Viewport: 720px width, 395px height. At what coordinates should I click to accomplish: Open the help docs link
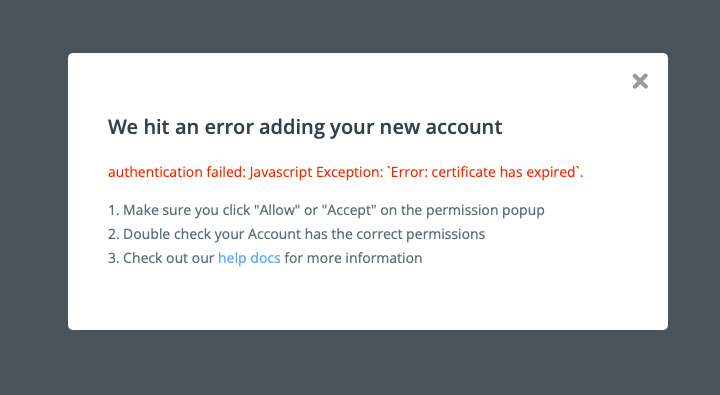[249, 258]
